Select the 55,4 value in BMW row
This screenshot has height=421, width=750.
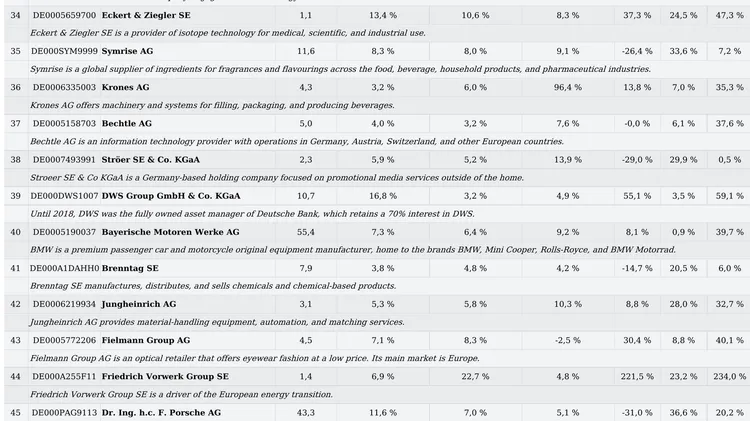(306, 232)
